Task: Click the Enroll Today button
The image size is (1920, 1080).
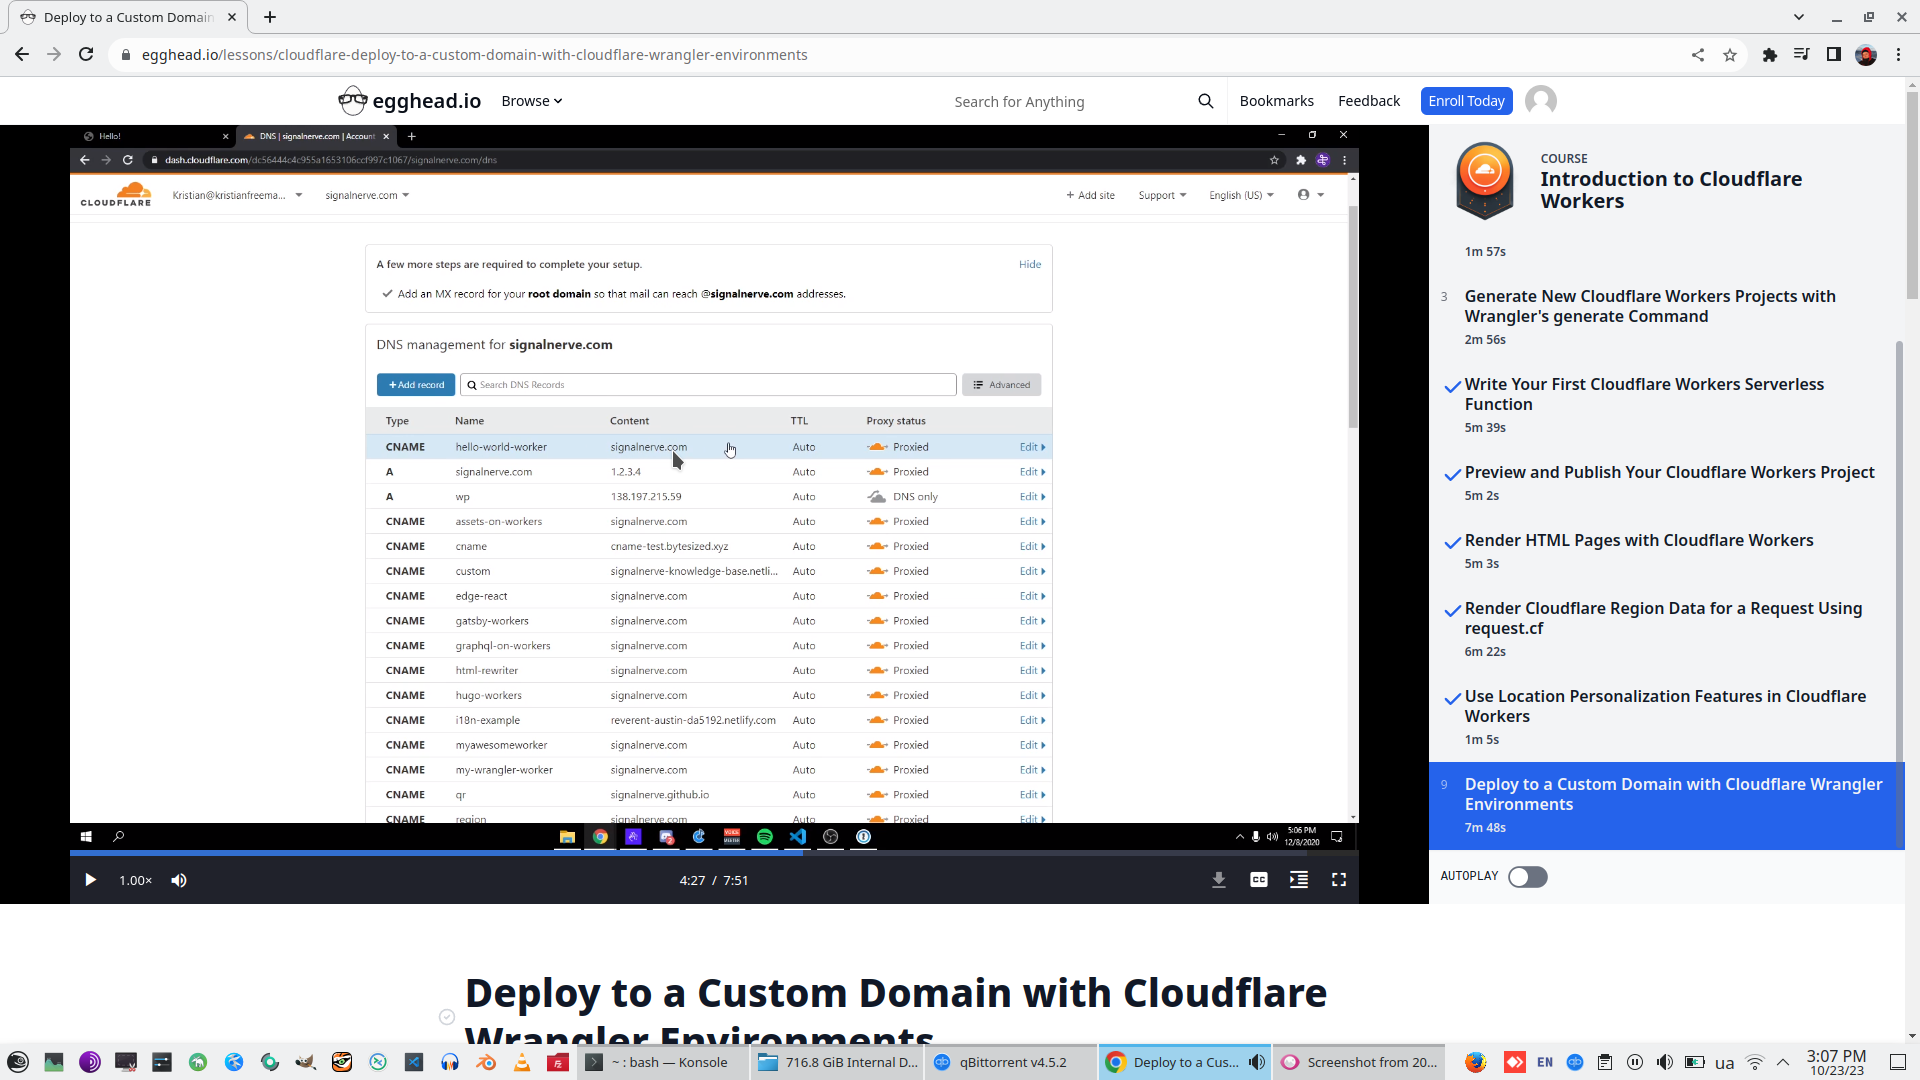Action: tap(1466, 101)
